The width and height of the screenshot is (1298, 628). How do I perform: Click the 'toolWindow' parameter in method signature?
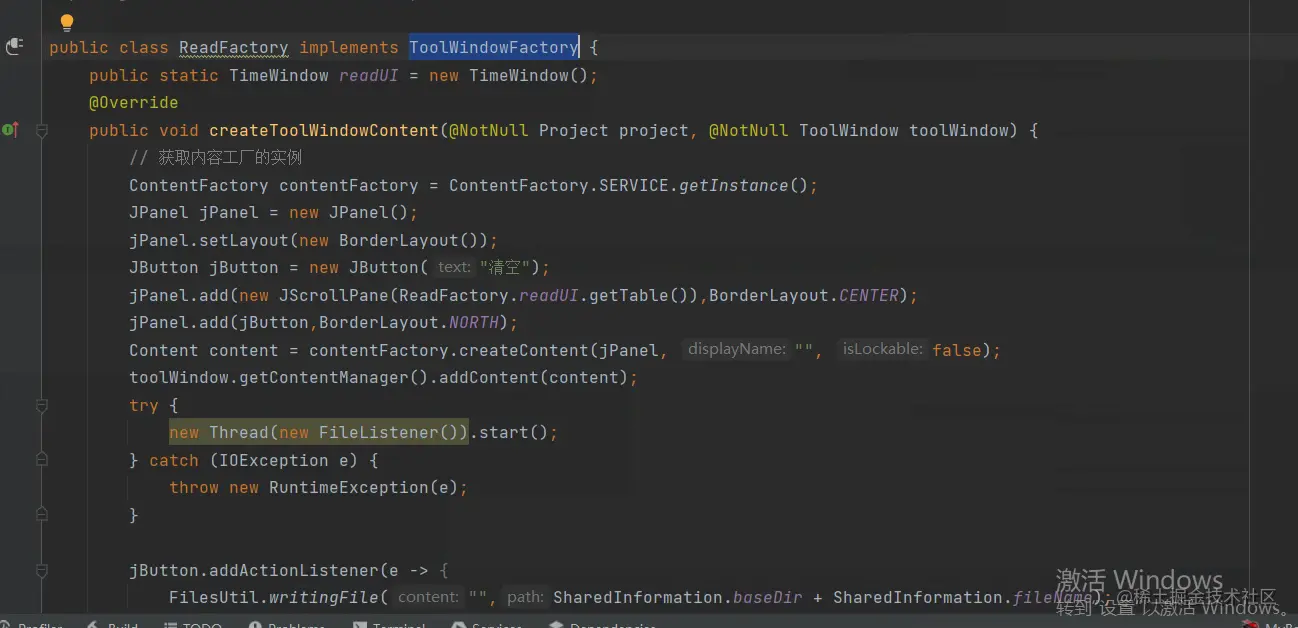959,130
